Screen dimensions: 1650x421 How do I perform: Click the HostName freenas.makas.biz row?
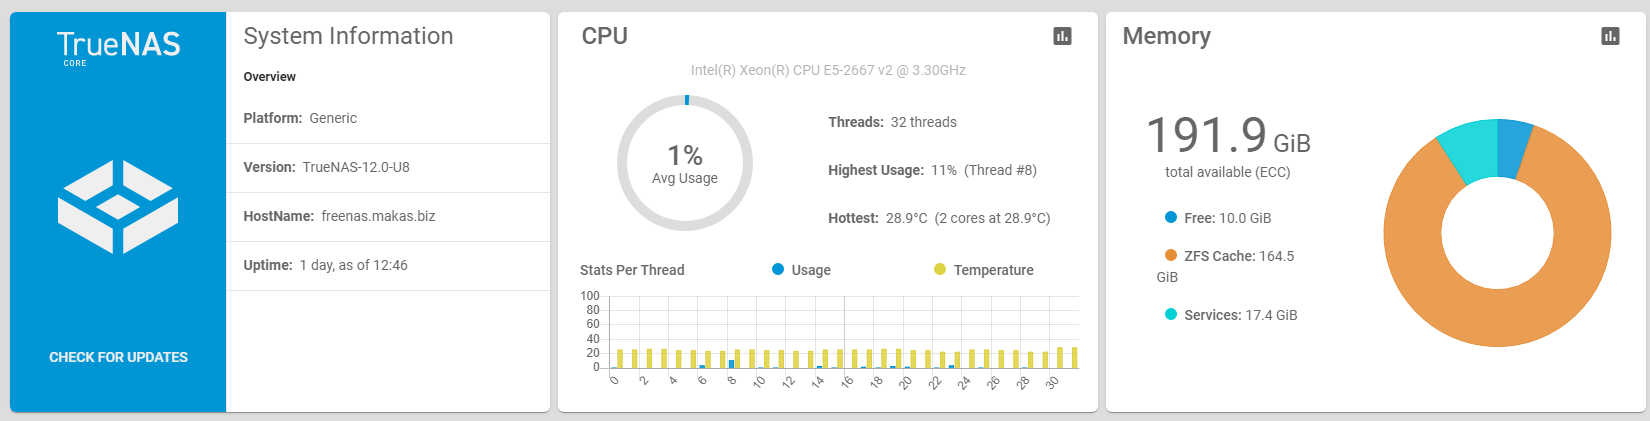tap(388, 217)
